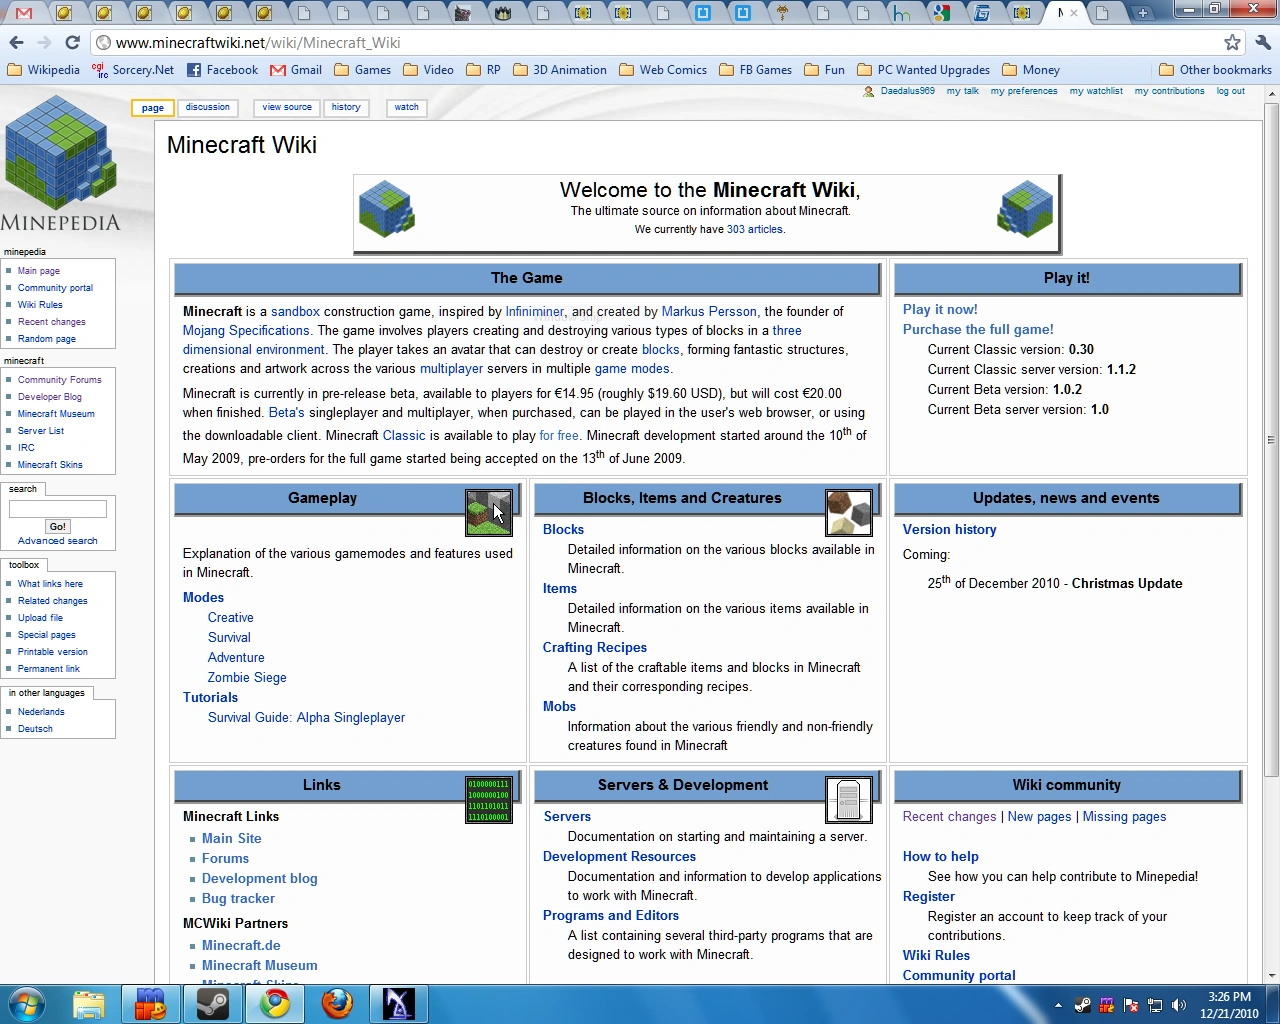Click the grass block icon next to Gameplay
The image size is (1280, 1024).
(489, 512)
